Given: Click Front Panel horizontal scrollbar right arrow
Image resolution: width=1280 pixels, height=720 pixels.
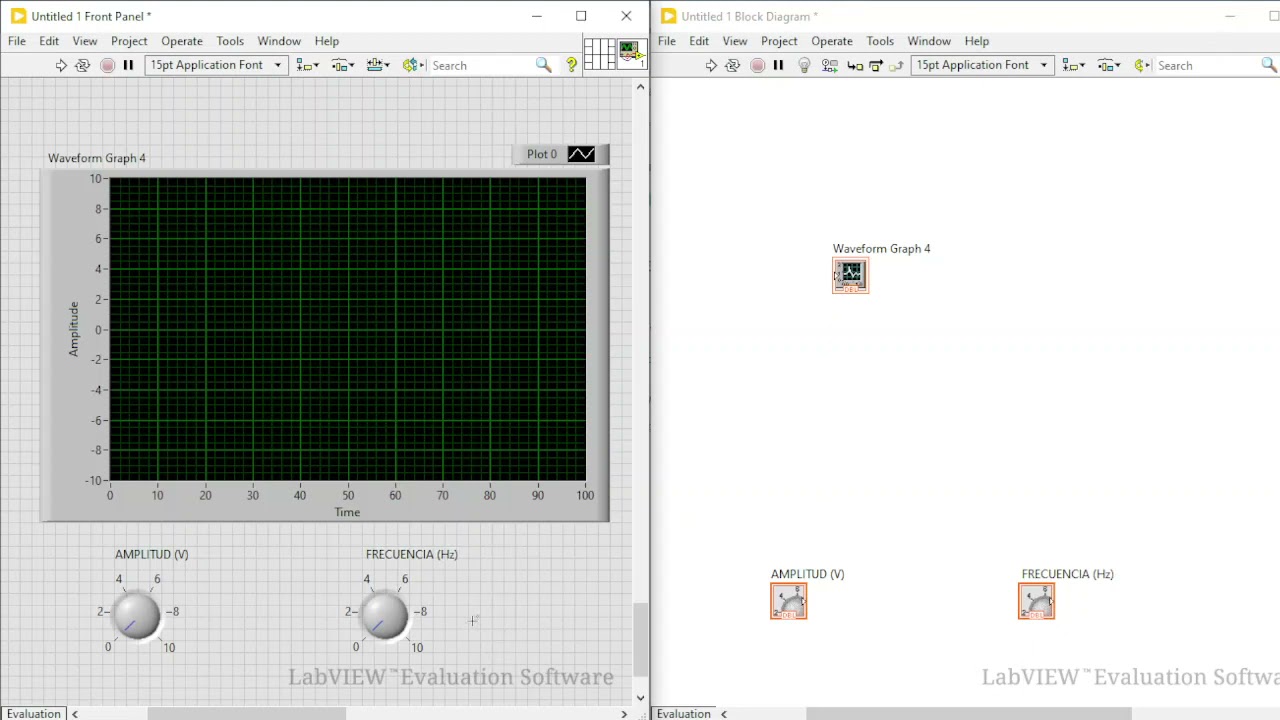Looking at the screenshot, I should (x=624, y=713).
